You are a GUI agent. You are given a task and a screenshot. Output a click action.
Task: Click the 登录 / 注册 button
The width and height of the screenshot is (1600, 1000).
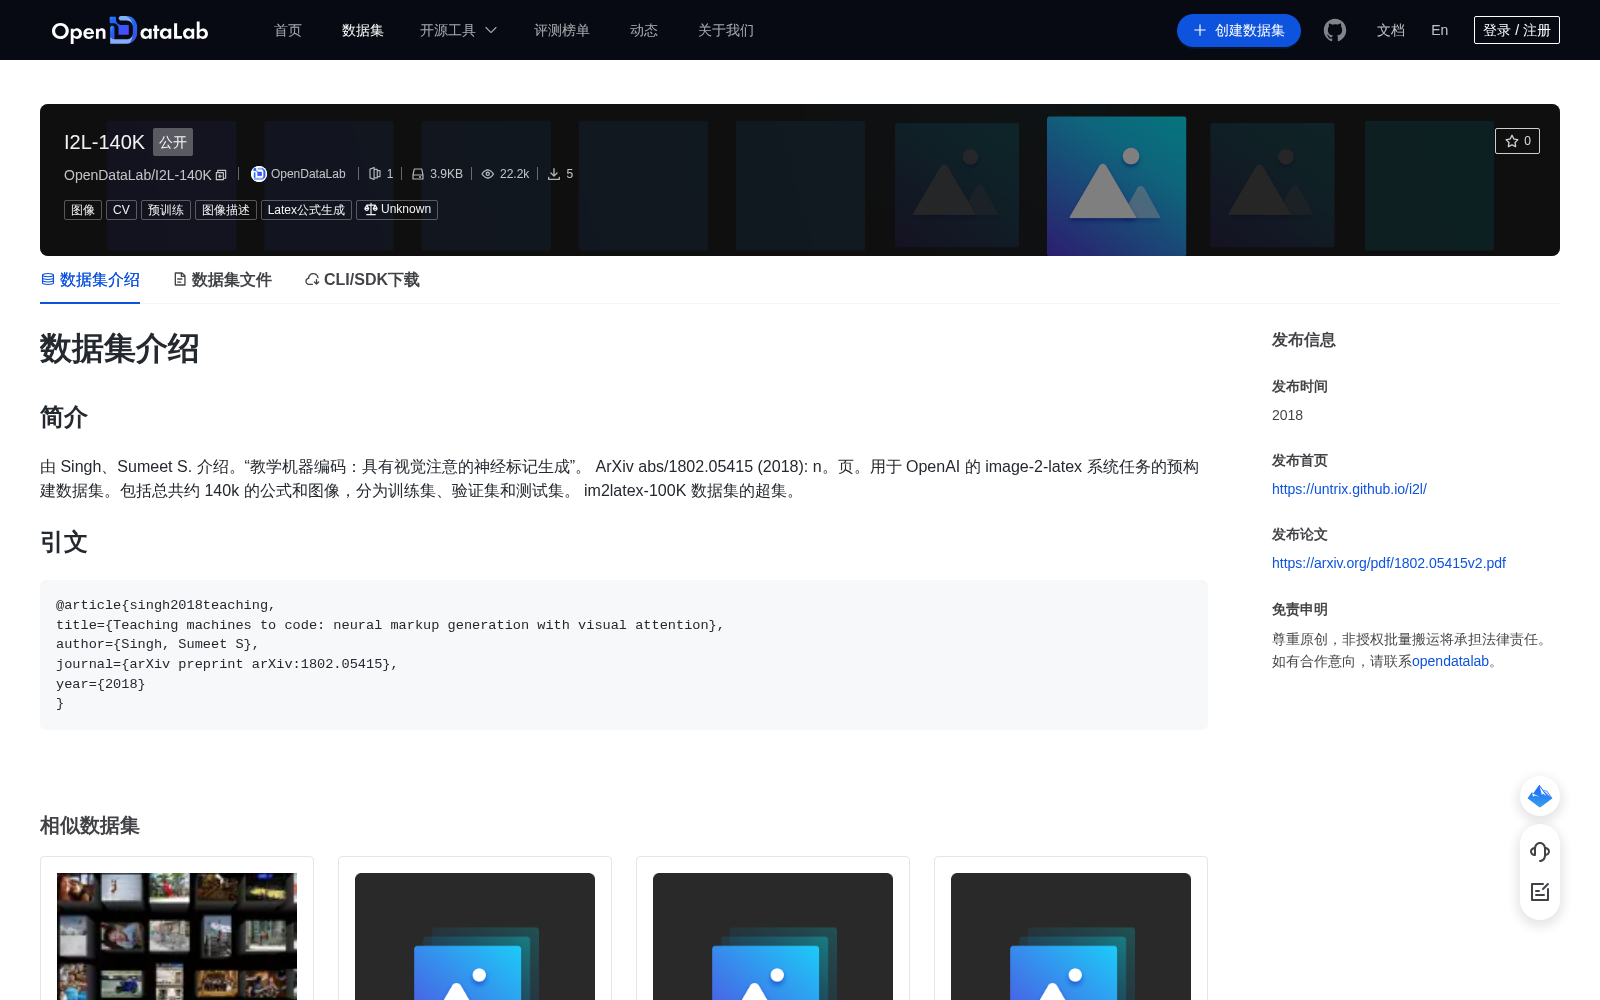(x=1517, y=30)
